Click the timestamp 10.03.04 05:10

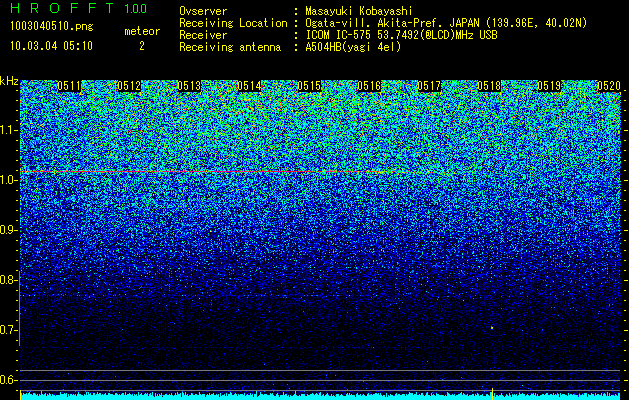pyautogui.click(x=51, y=45)
